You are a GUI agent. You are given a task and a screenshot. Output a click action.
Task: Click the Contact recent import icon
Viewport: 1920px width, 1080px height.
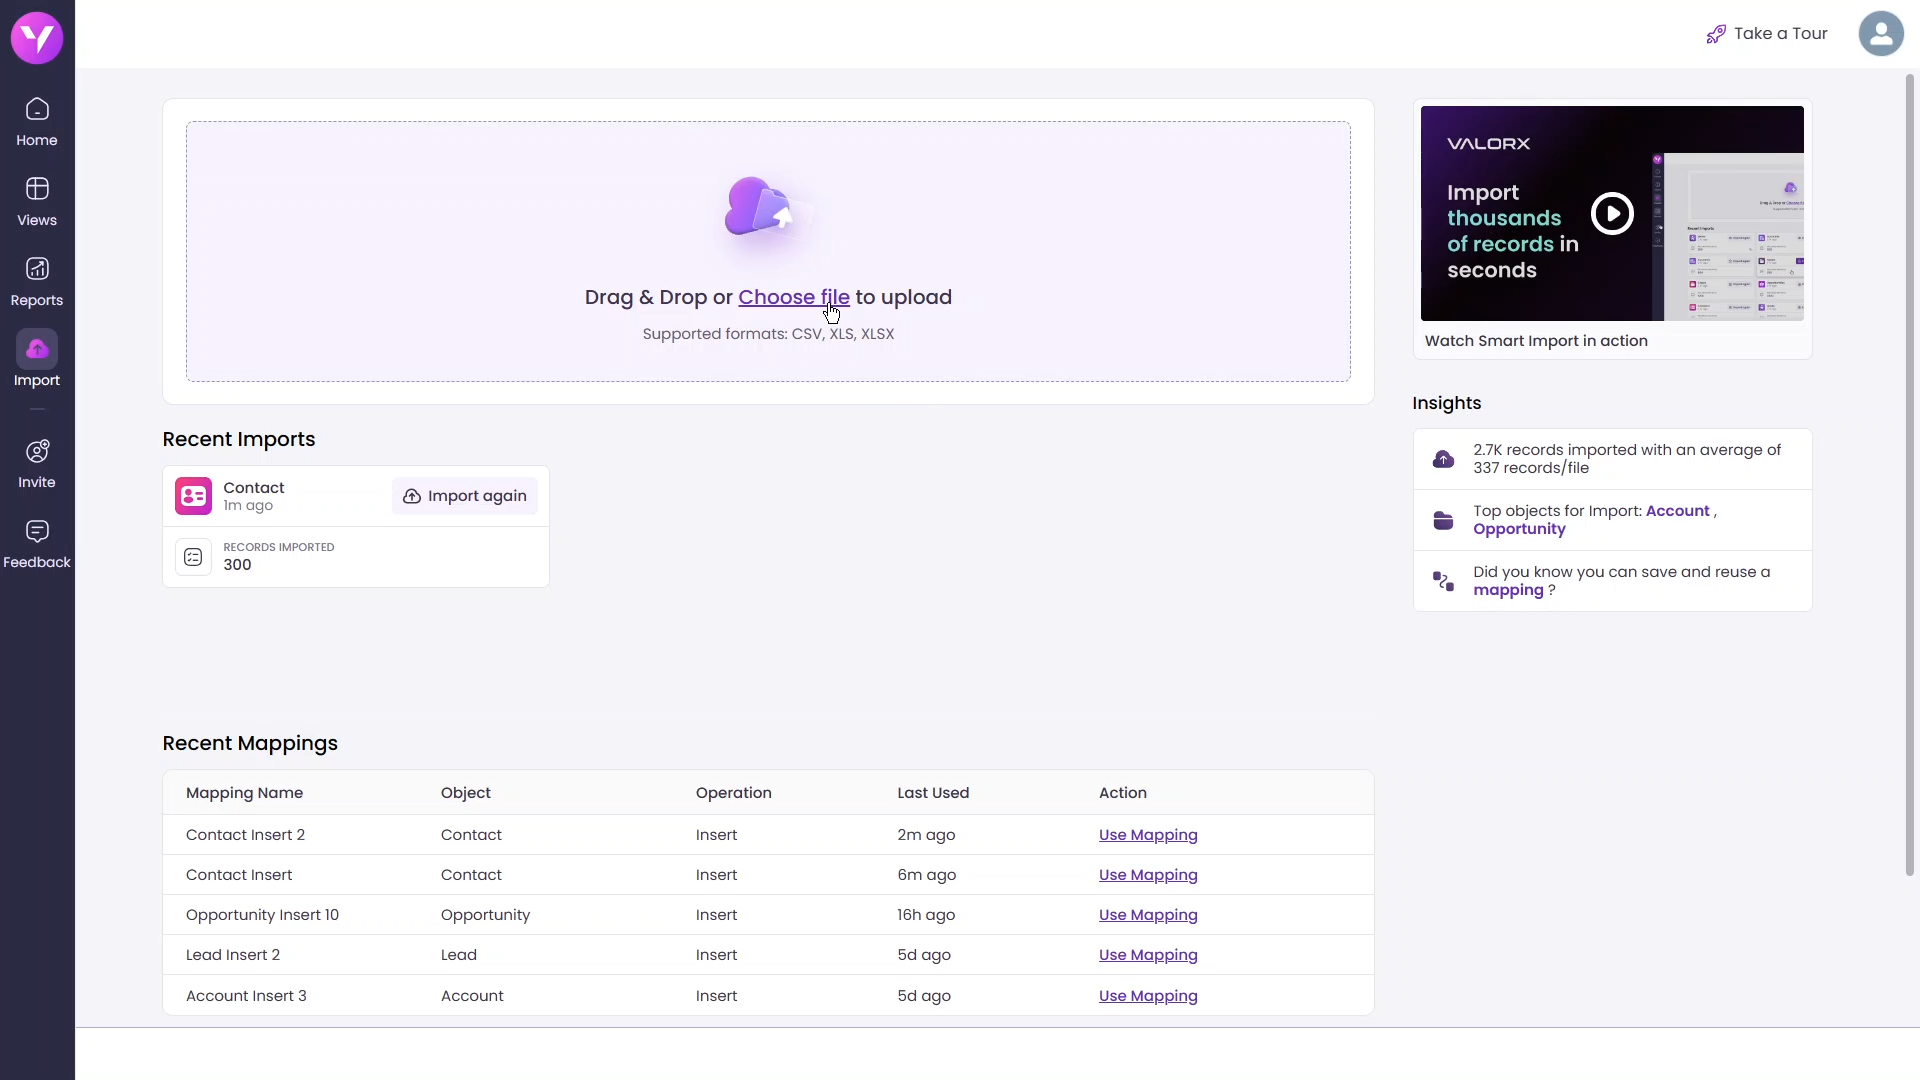pos(193,496)
